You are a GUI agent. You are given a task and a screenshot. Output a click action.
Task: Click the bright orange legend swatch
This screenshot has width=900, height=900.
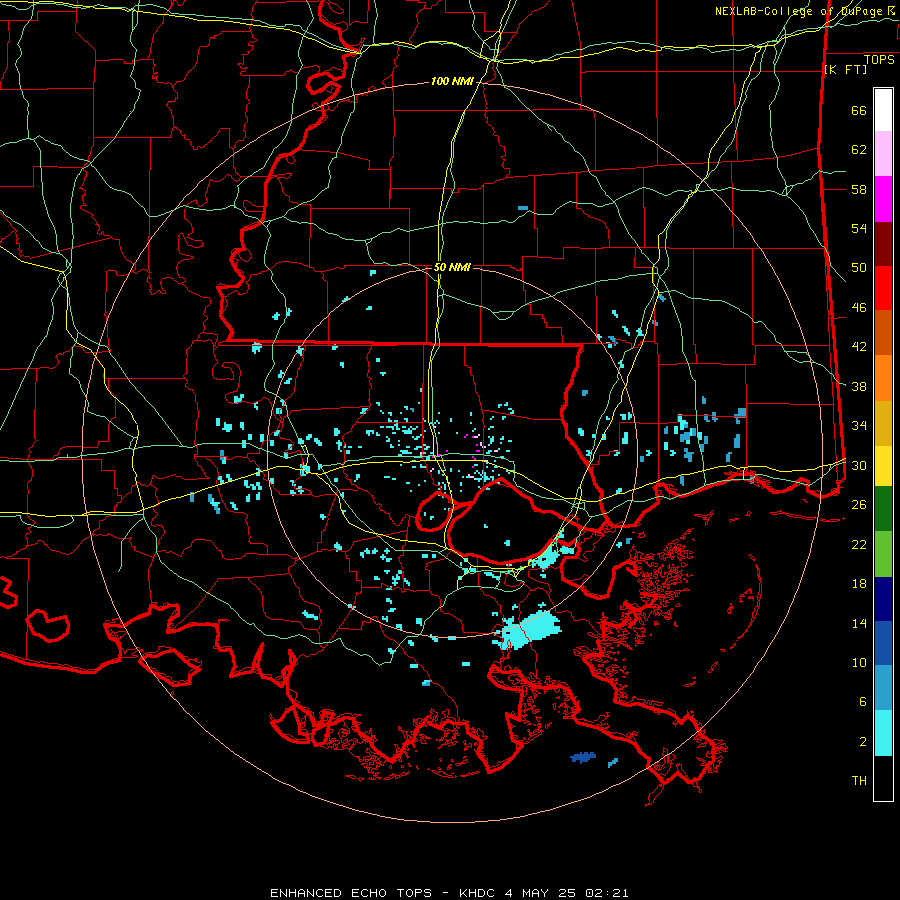click(883, 378)
